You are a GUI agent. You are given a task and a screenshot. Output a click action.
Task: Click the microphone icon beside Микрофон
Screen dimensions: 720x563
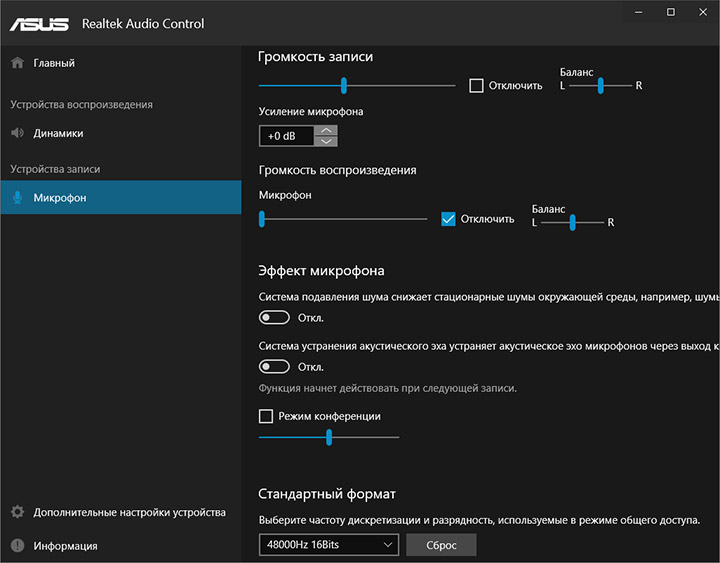point(17,198)
